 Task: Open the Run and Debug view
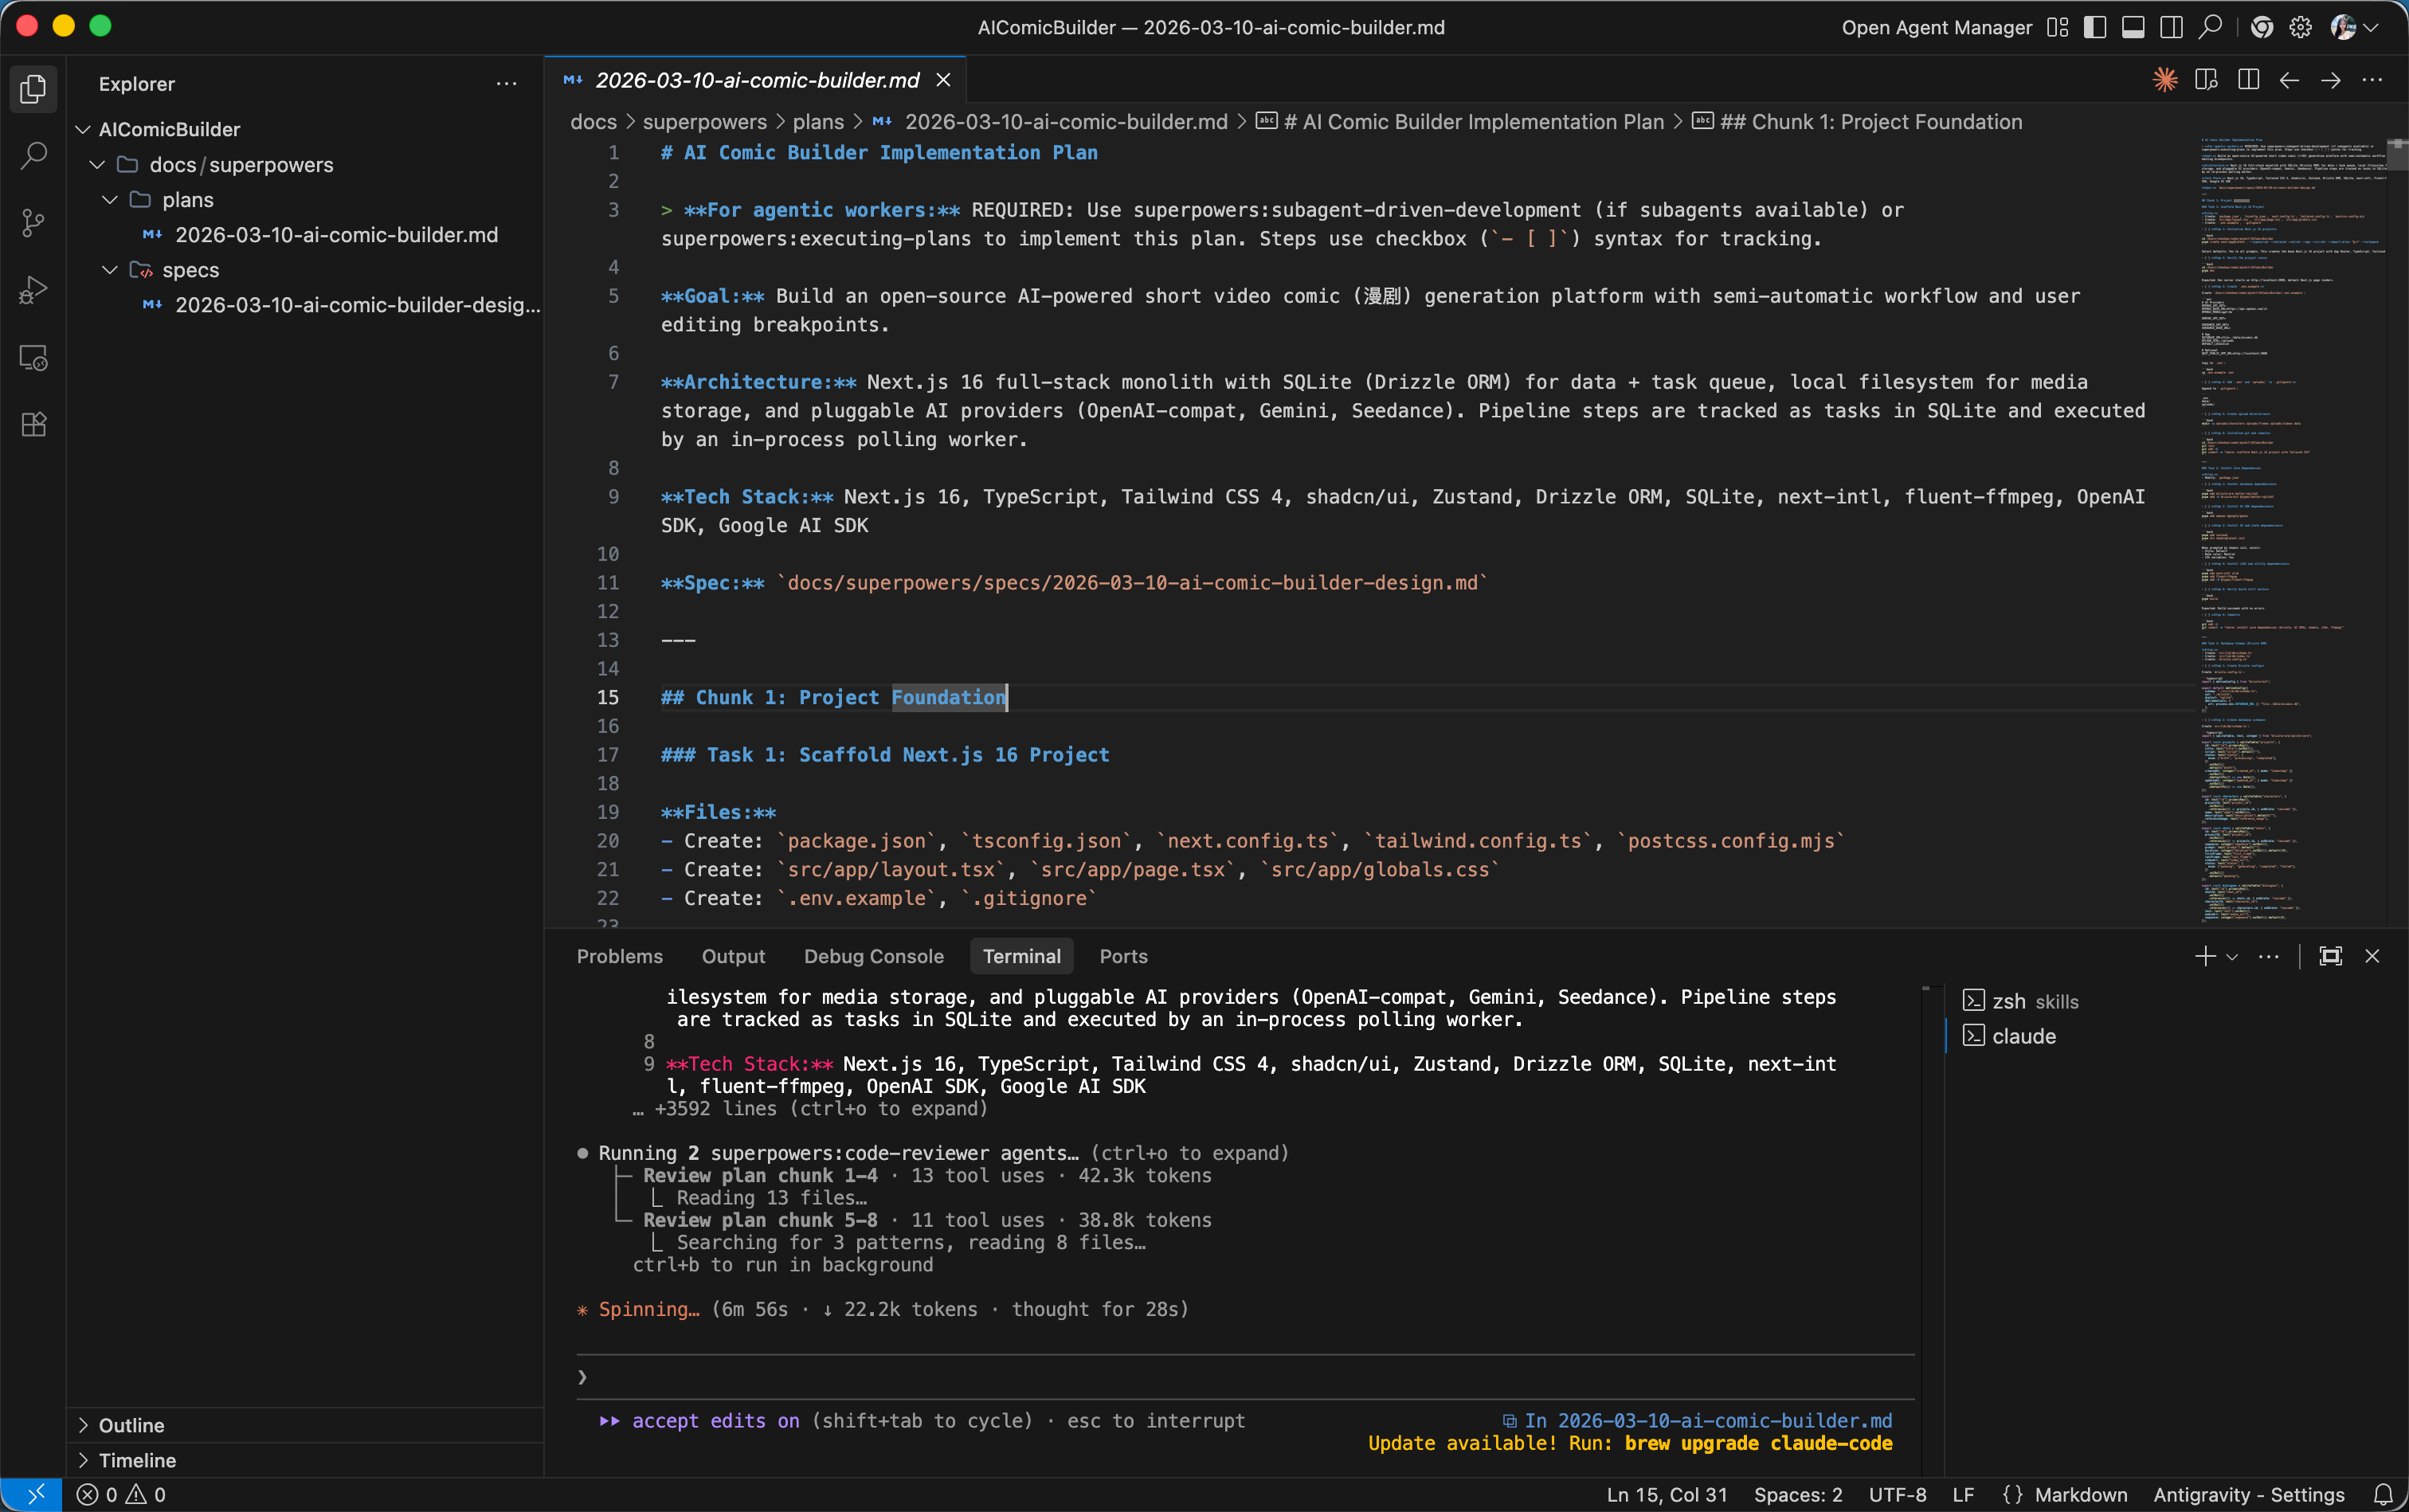pos(33,290)
